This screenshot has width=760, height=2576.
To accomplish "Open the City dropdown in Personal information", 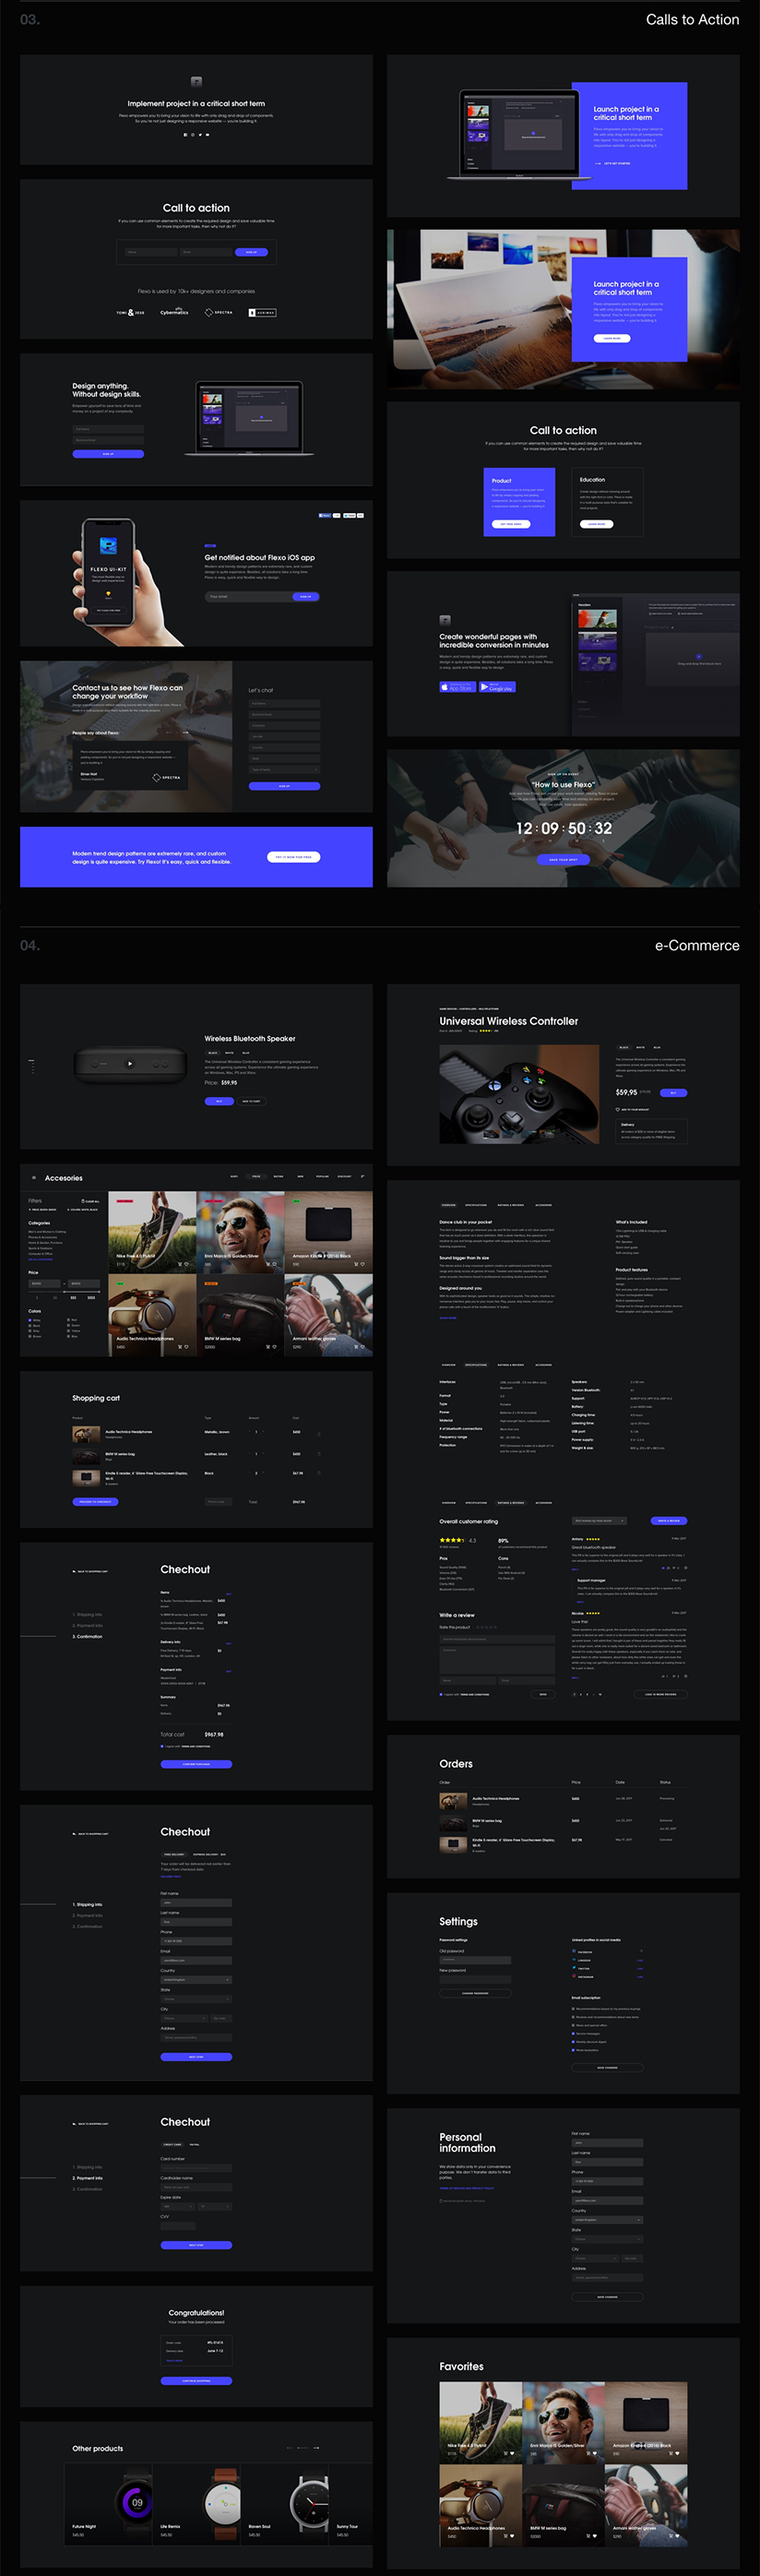I will [x=595, y=2258].
